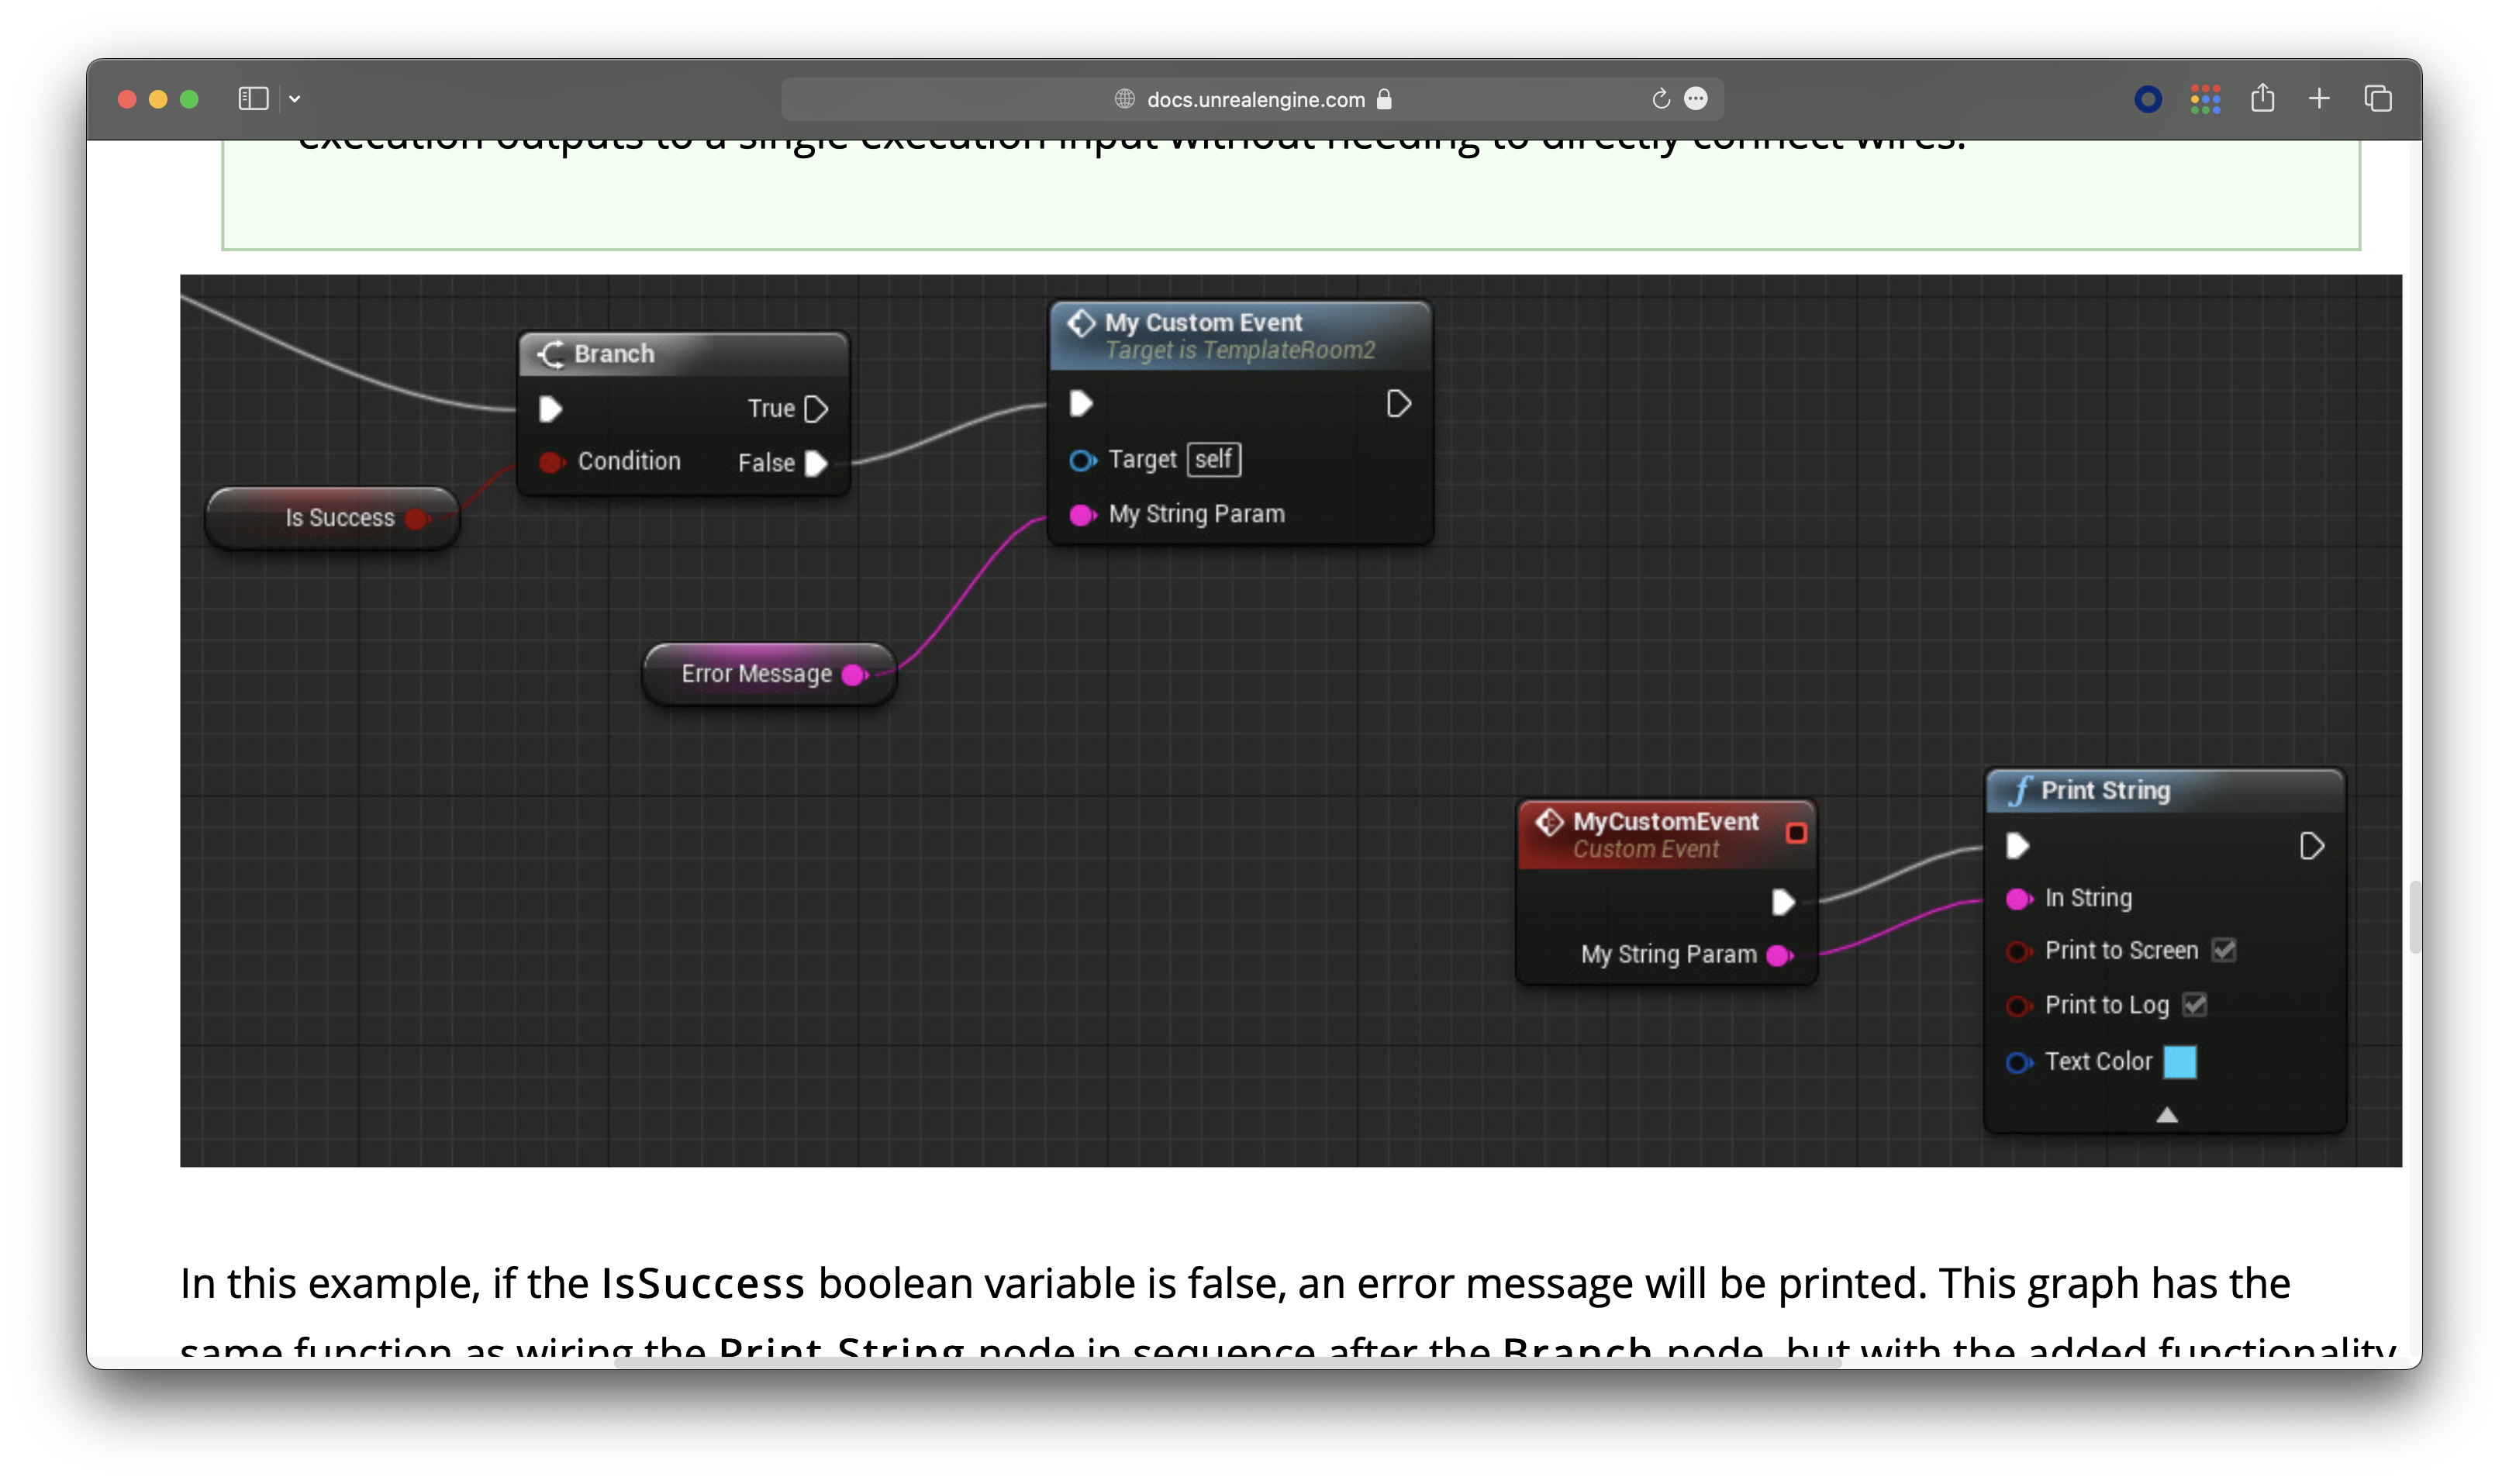The image size is (2509, 1484).
Task: Open the colorful grid extension icon
Action: pyautogui.click(x=2205, y=99)
